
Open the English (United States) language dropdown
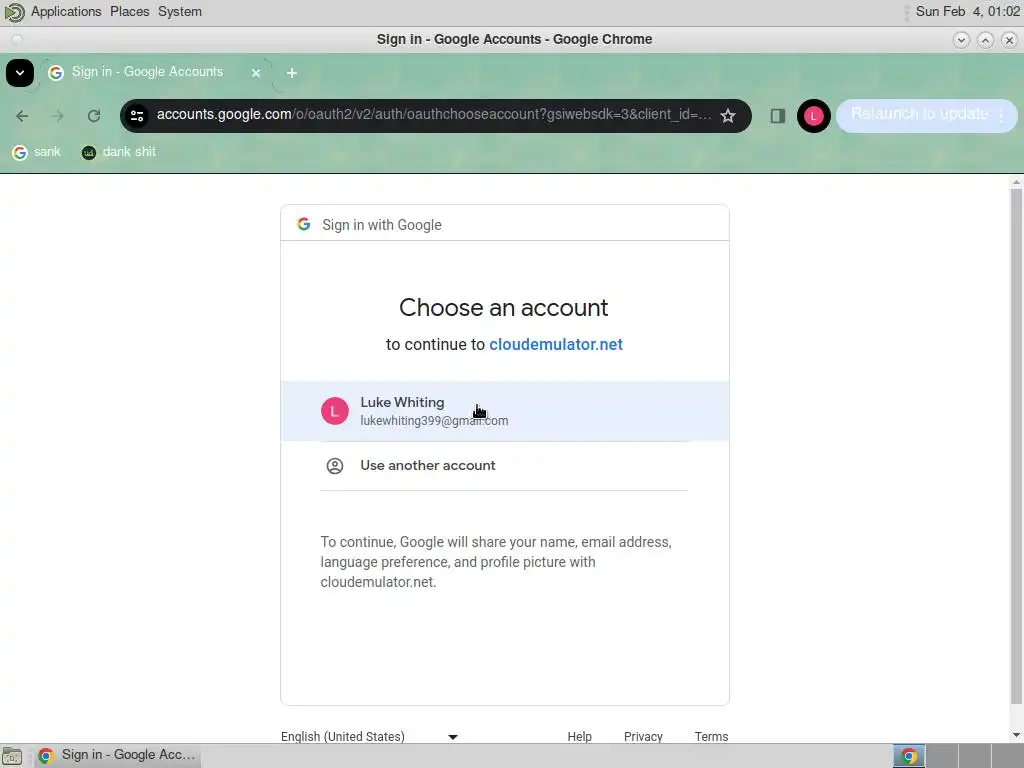tap(369, 737)
